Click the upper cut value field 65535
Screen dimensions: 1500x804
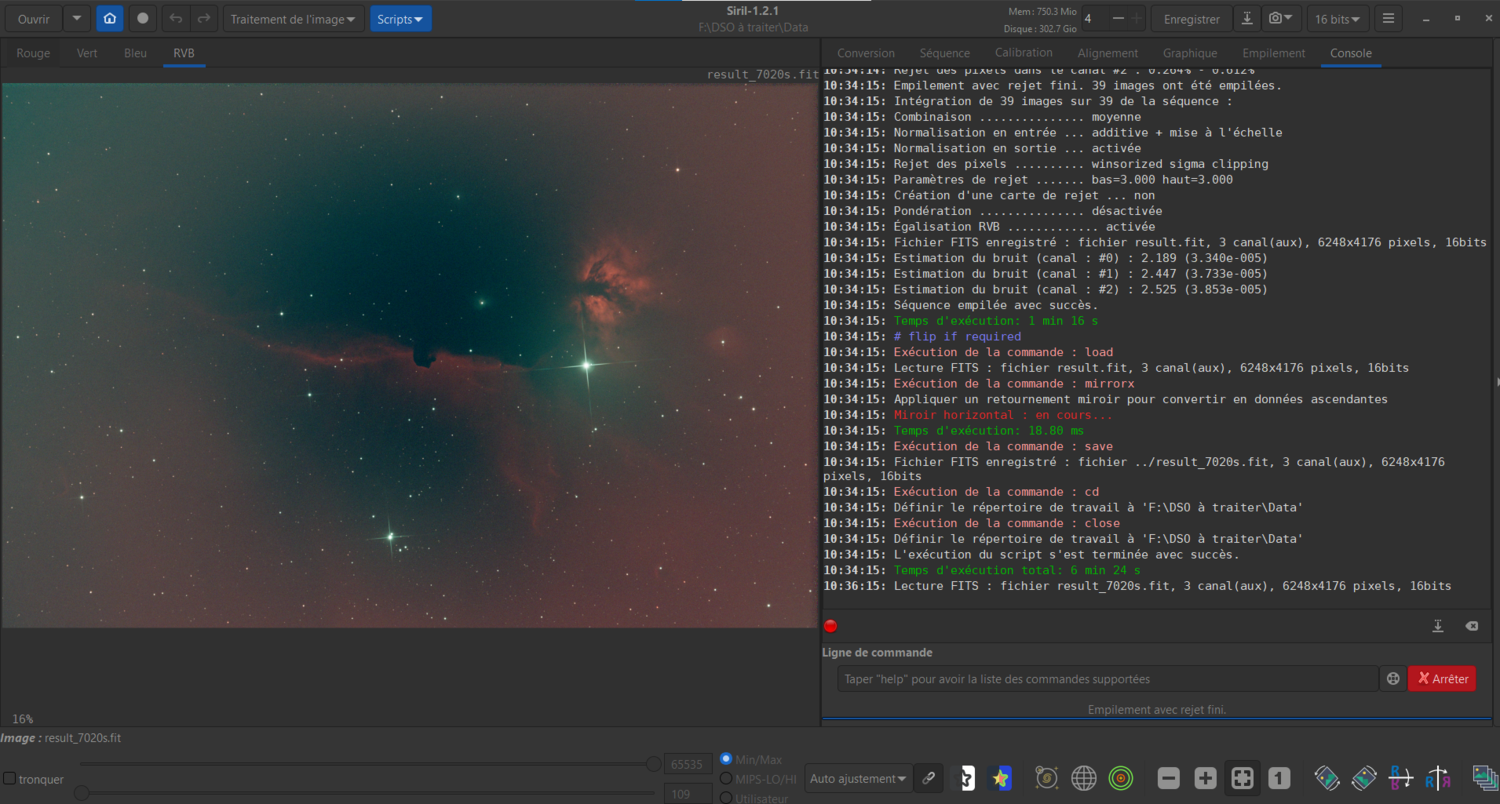point(688,764)
